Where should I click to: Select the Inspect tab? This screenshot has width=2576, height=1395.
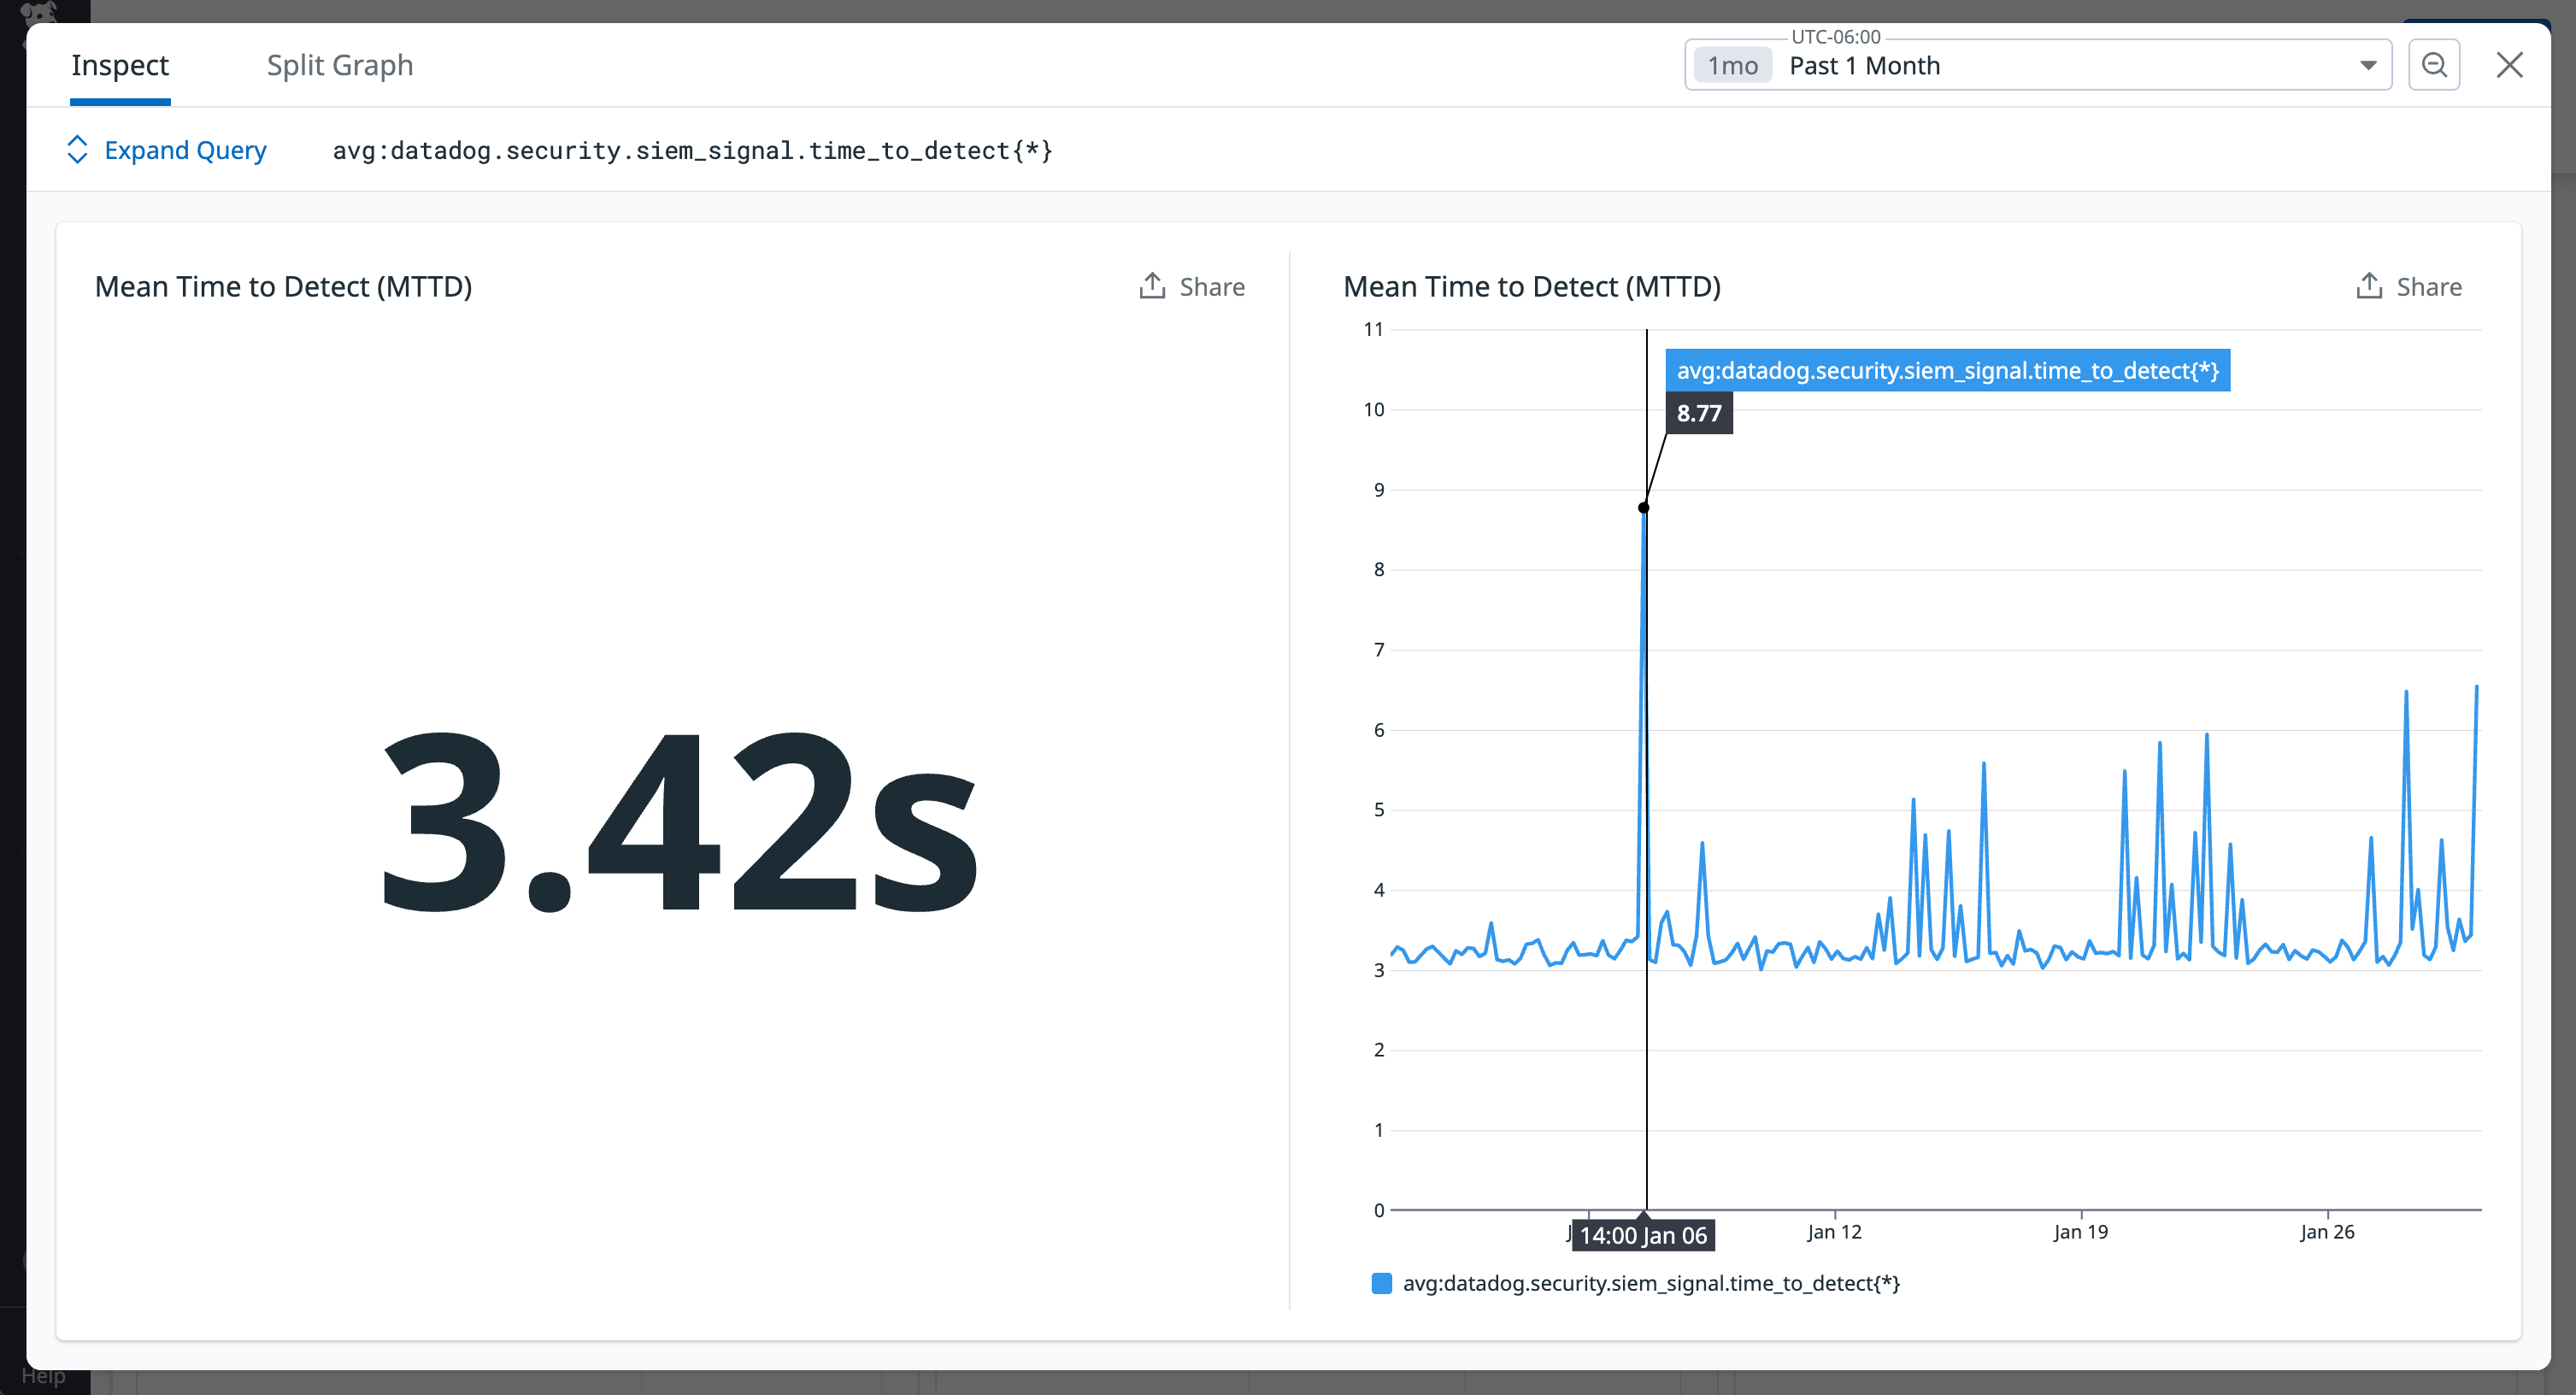pos(120,64)
